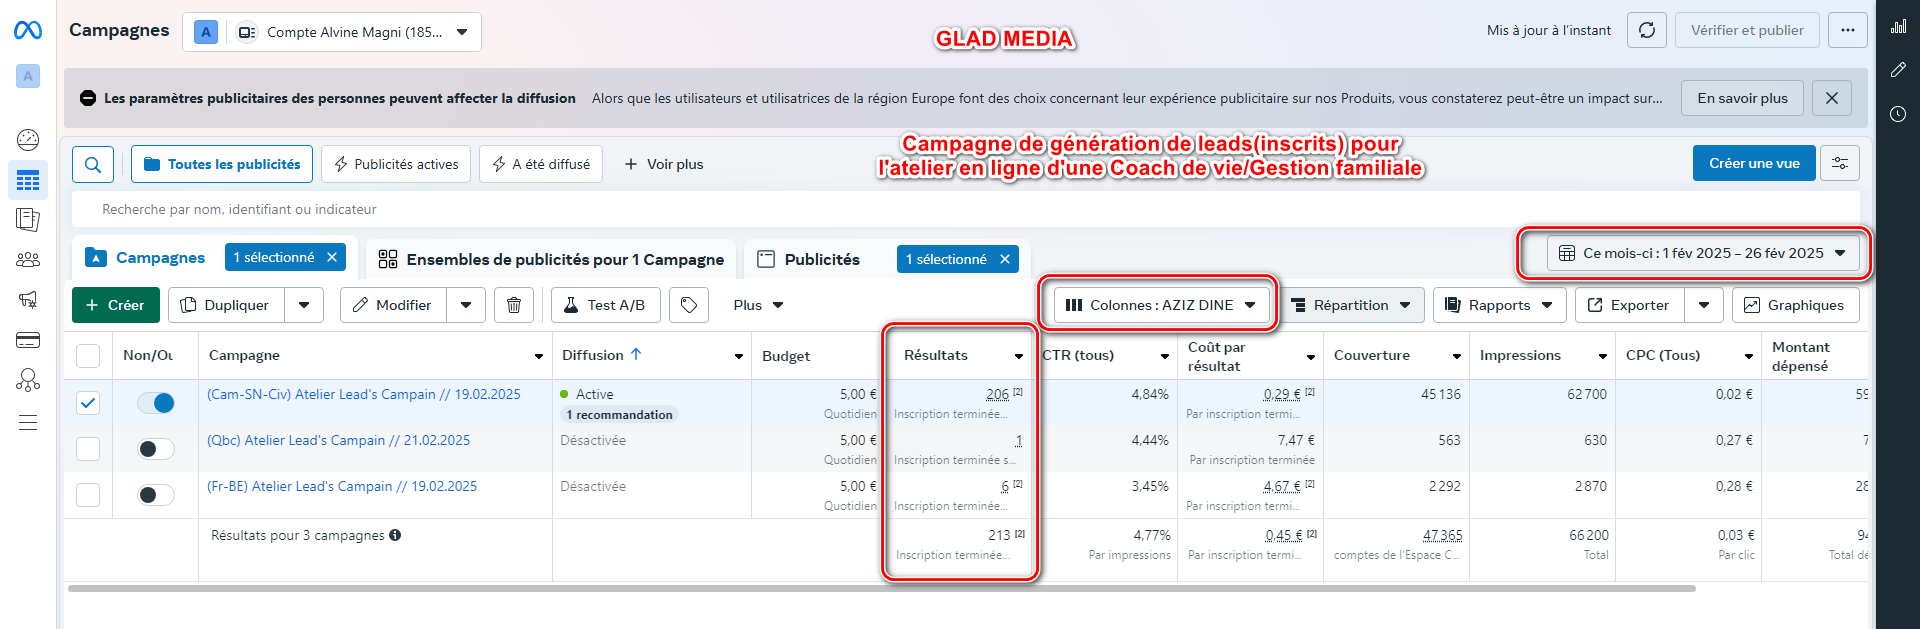The image size is (1920, 629).
Task: Clear the Campagnes tab 1 sélectionné chip
Action: (332, 257)
